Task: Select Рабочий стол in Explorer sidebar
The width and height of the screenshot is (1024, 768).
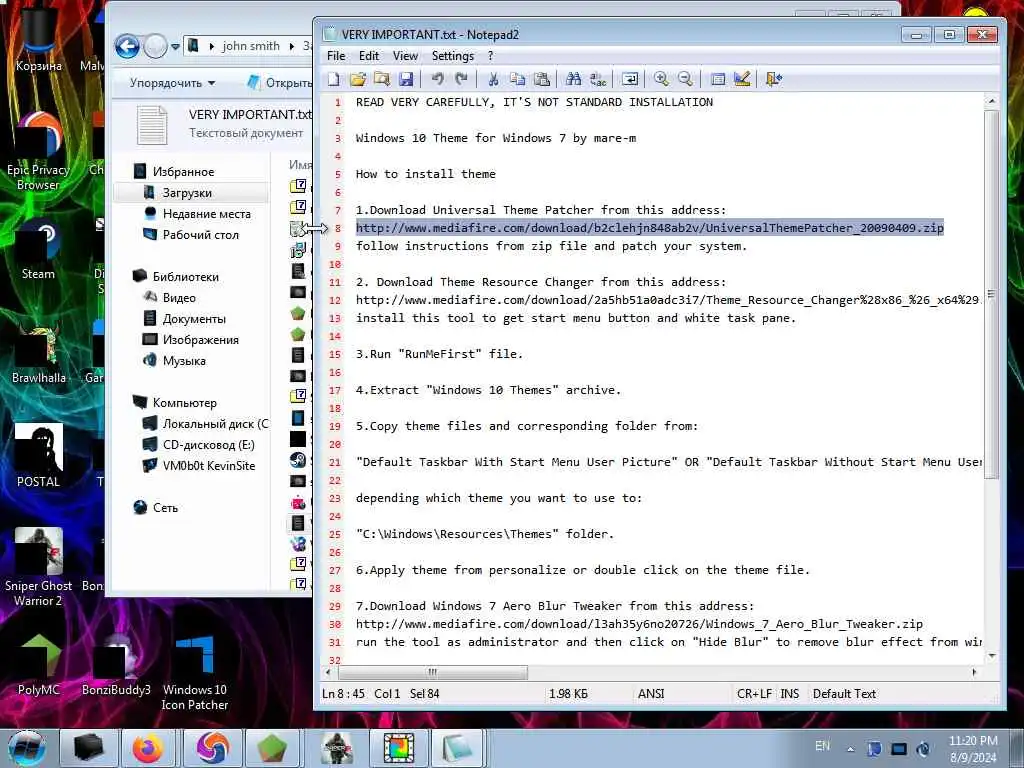Action: click(200, 234)
